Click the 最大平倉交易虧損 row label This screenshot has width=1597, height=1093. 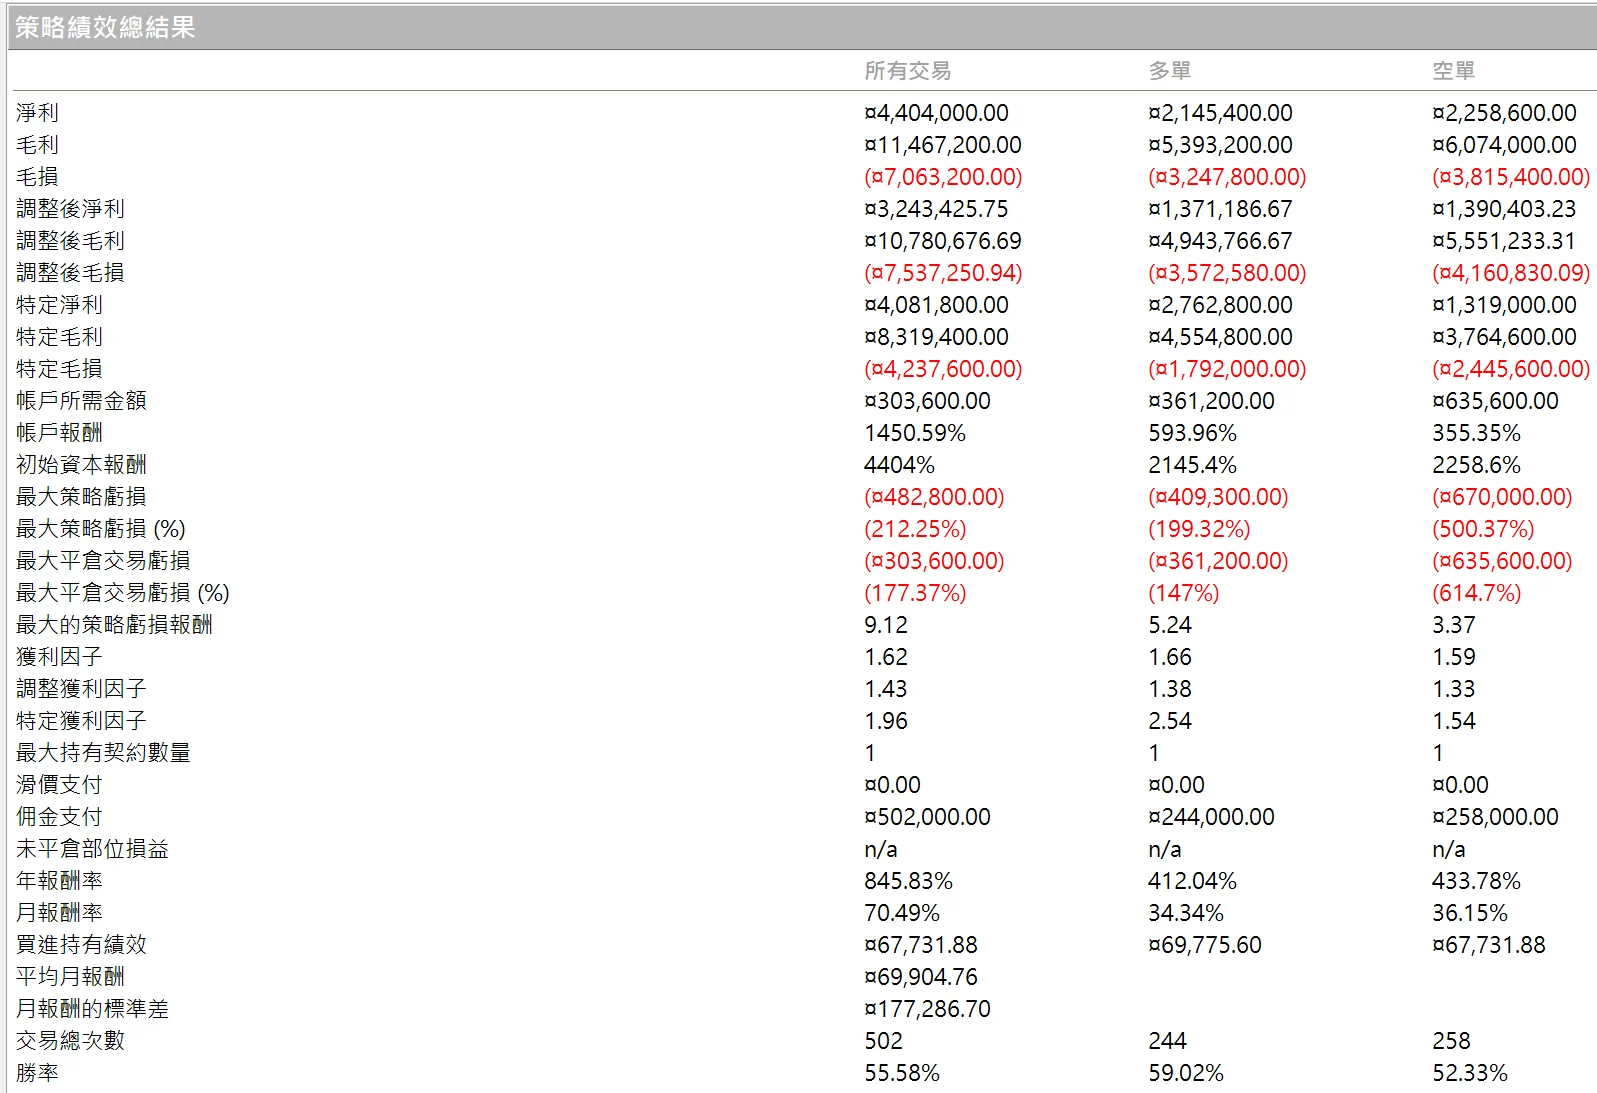tap(104, 561)
